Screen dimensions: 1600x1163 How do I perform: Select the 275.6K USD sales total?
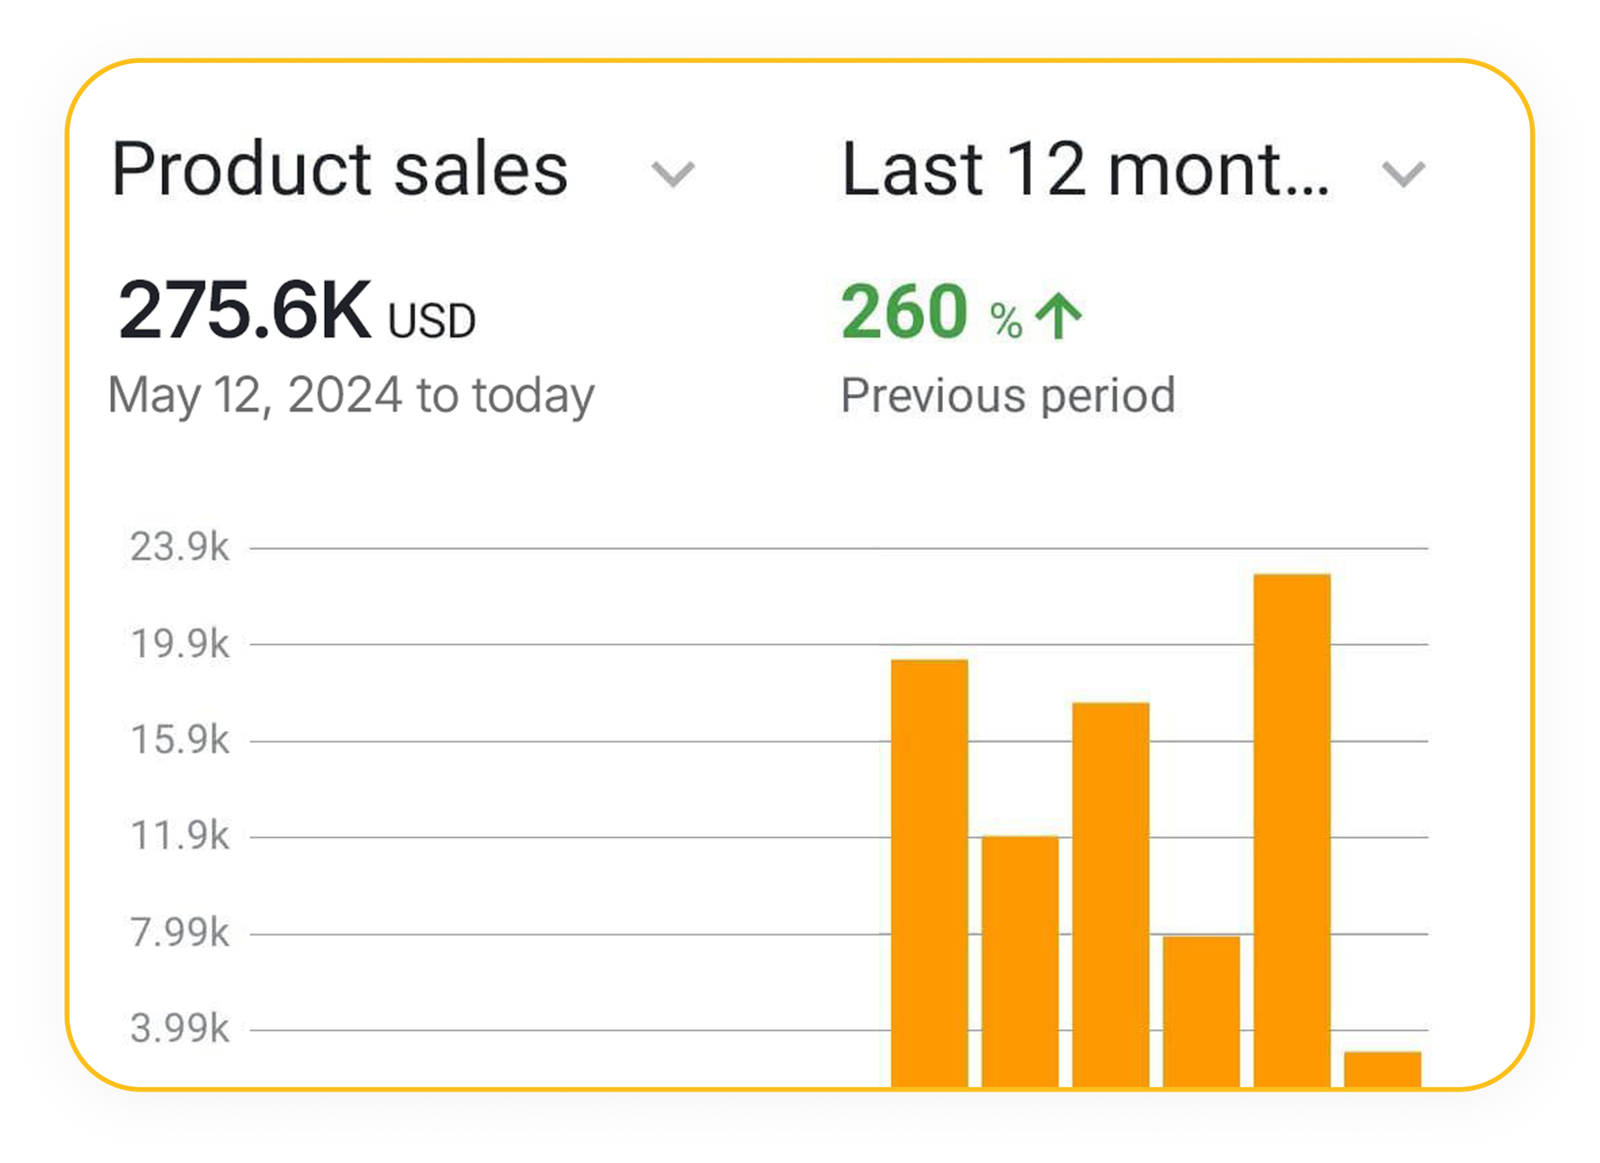[296, 312]
